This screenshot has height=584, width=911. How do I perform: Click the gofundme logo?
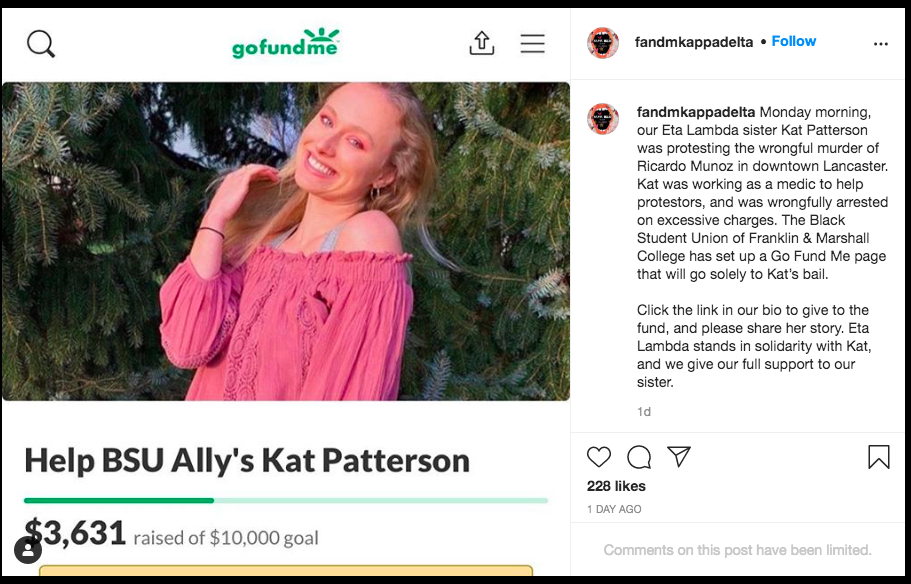[x=285, y=43]
